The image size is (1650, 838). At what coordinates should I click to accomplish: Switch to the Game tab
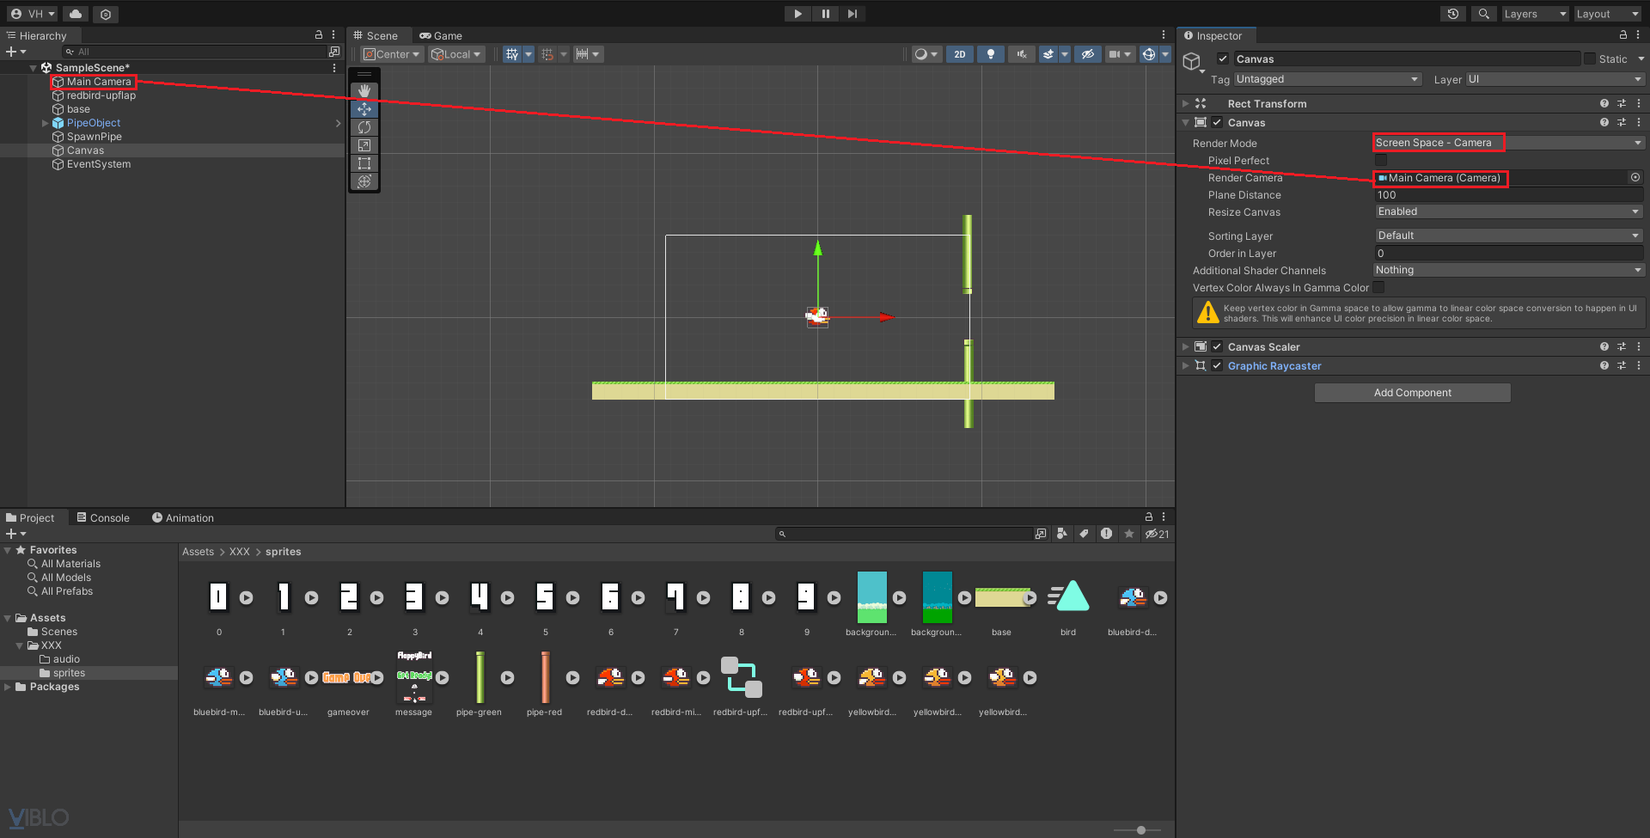coord(441,35)
